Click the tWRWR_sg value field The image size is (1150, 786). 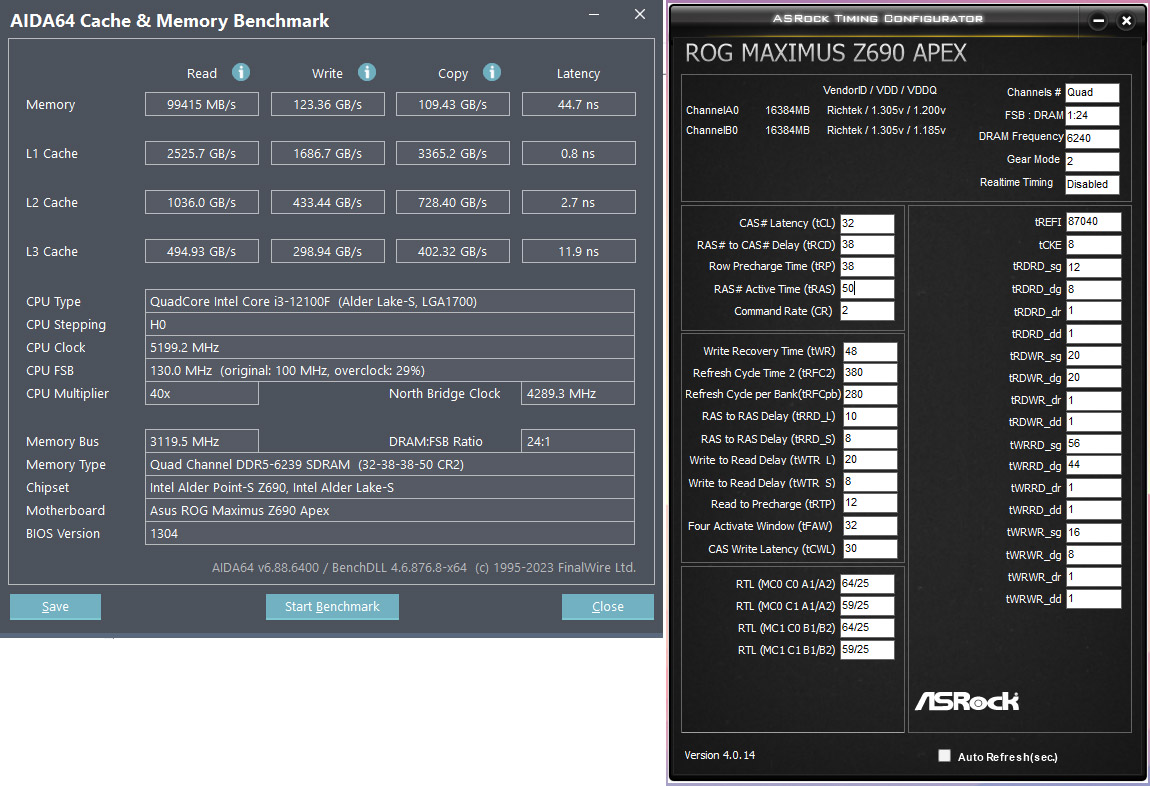(x=1094, y=532)
